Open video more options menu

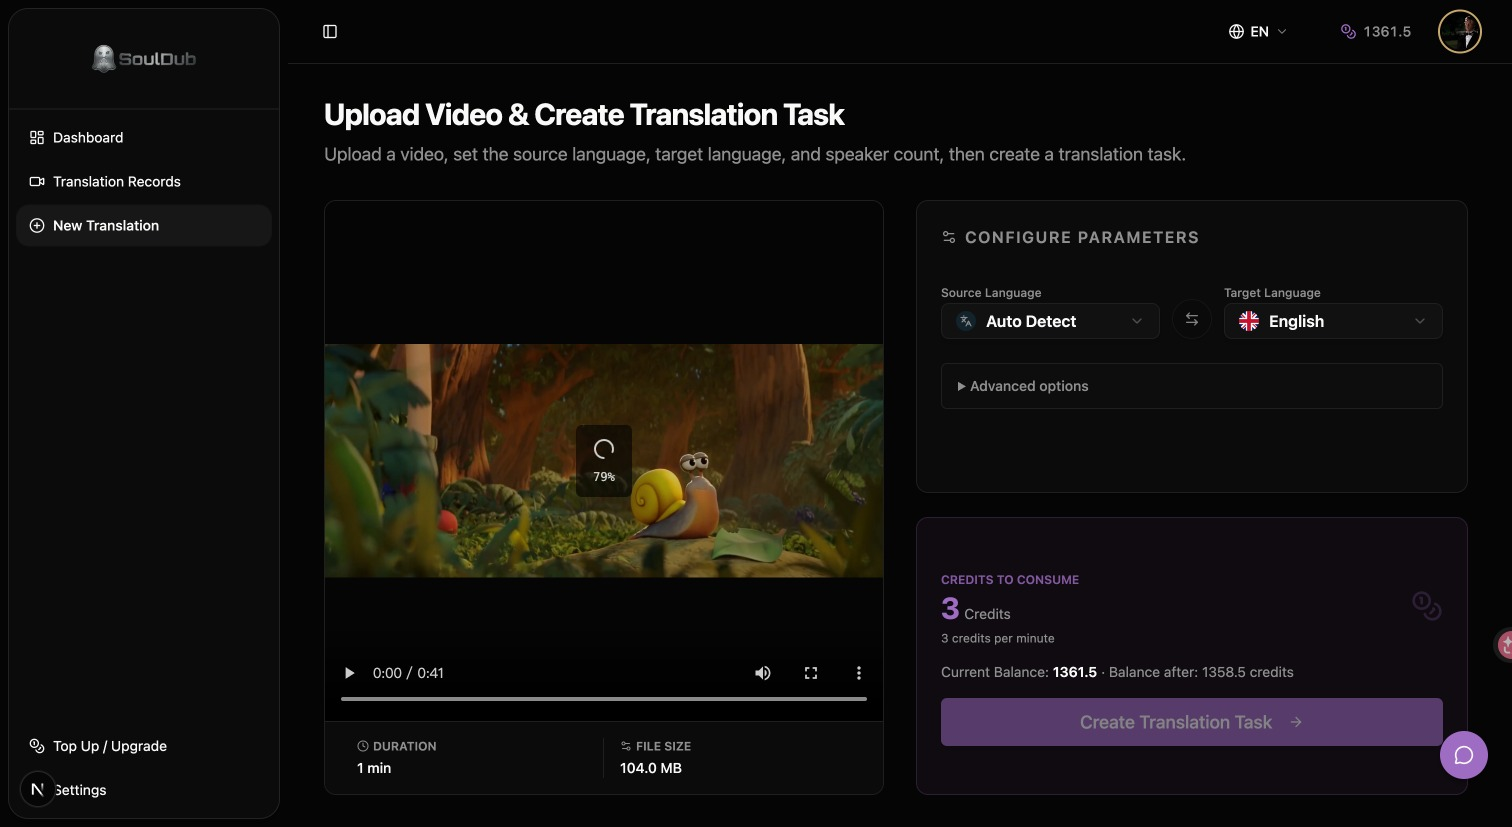(x=858, y=673)
